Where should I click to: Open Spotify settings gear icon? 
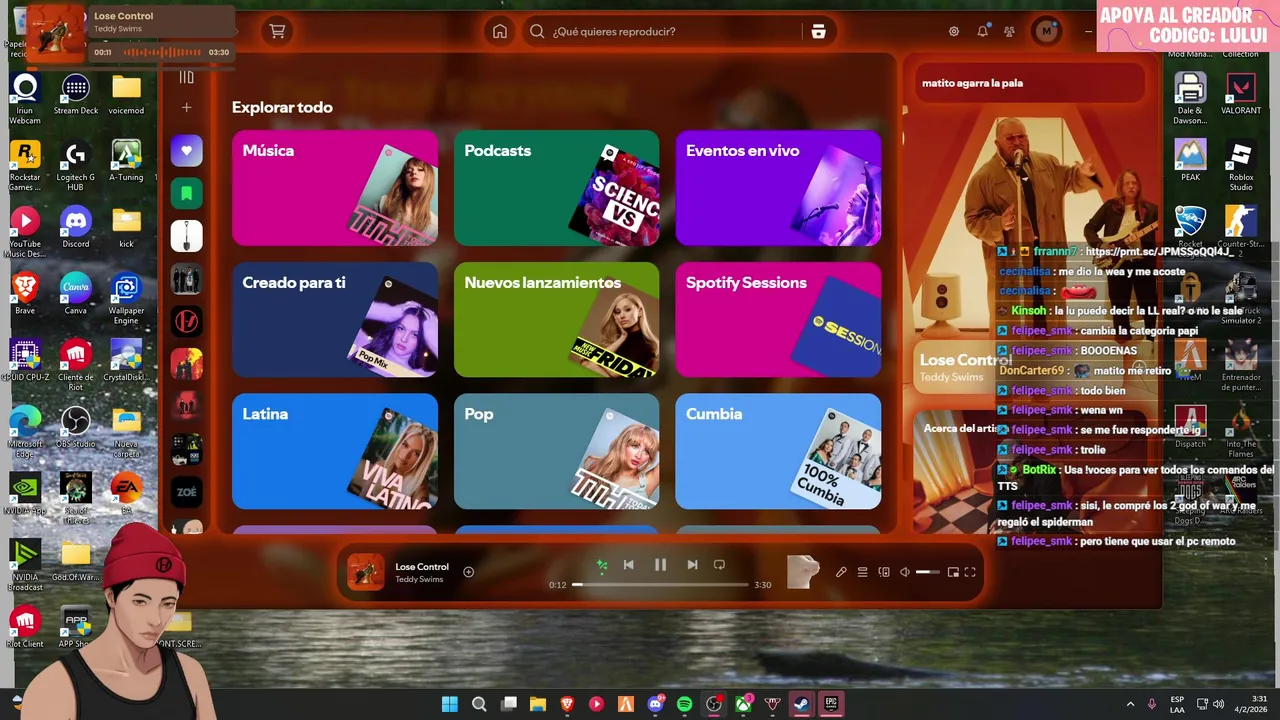coord(954,31)
